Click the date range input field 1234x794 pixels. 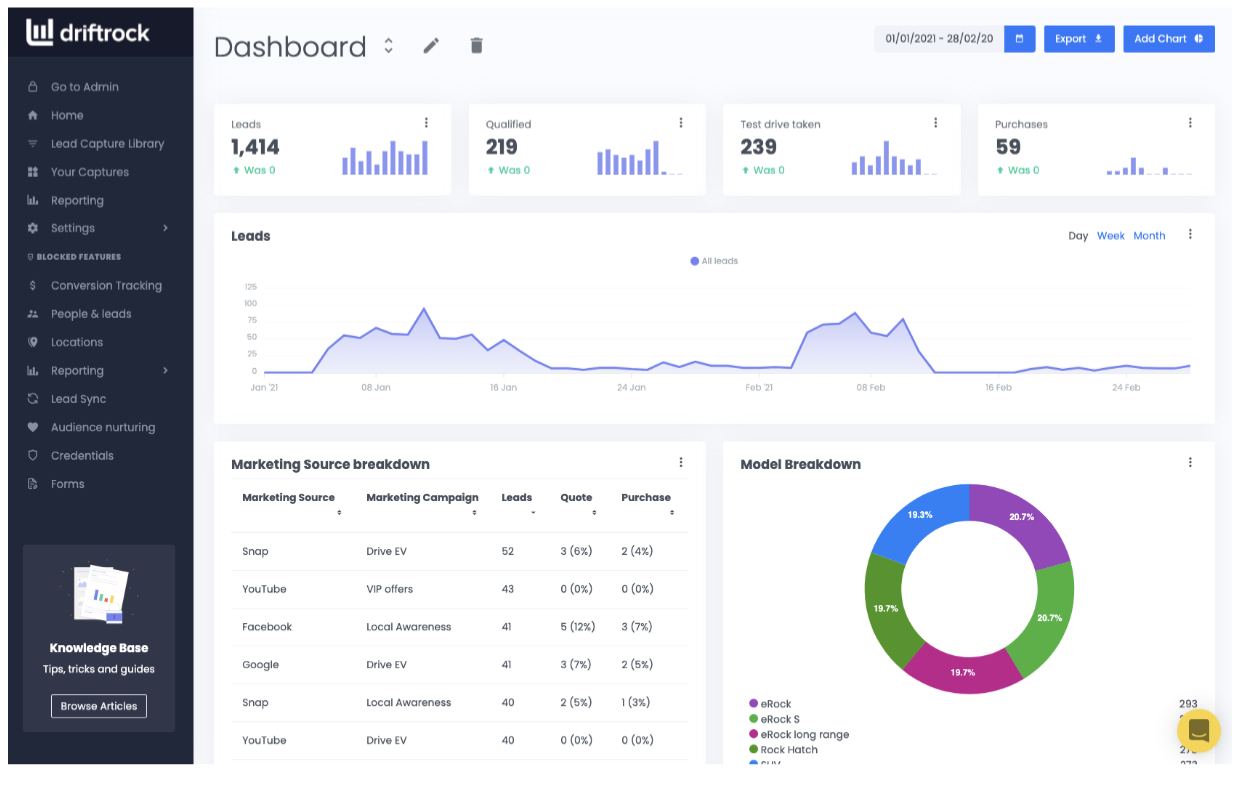click(x=938, y=39)
